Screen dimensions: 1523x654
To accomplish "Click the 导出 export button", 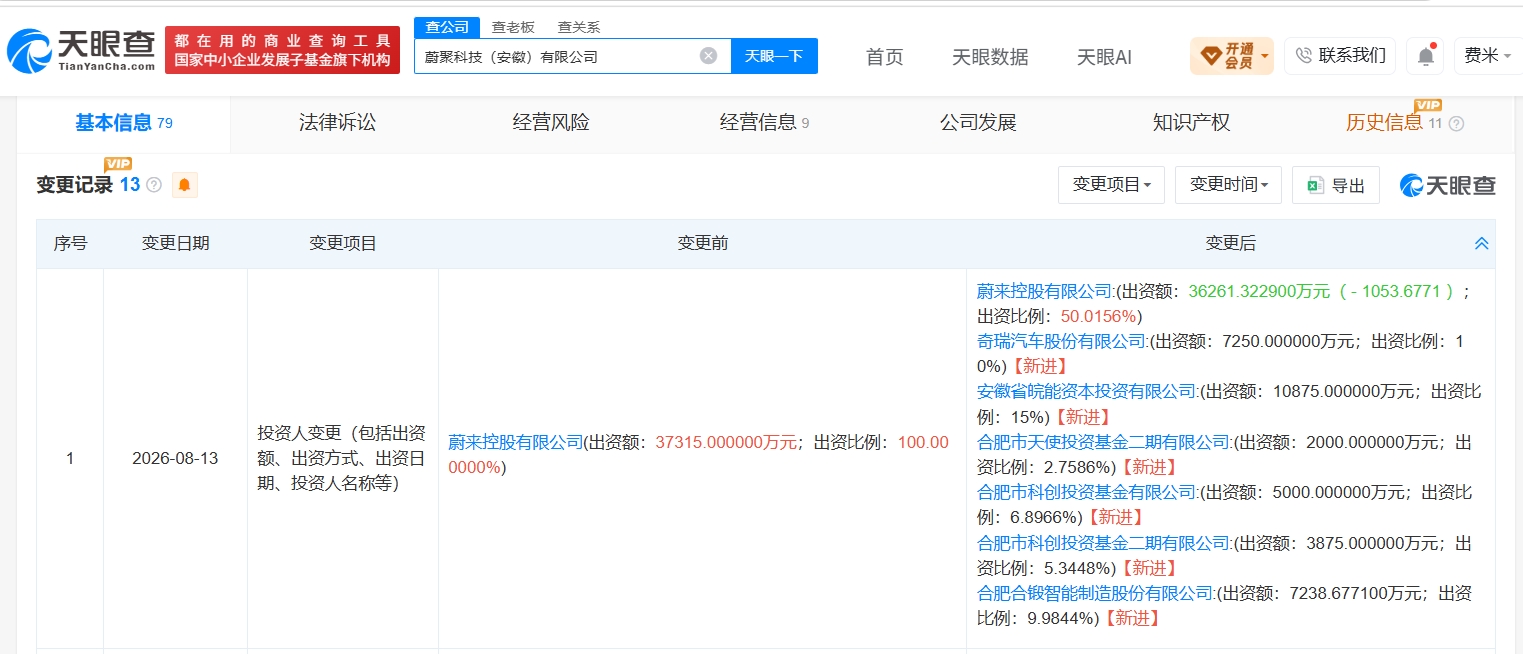I will 1336,185.
